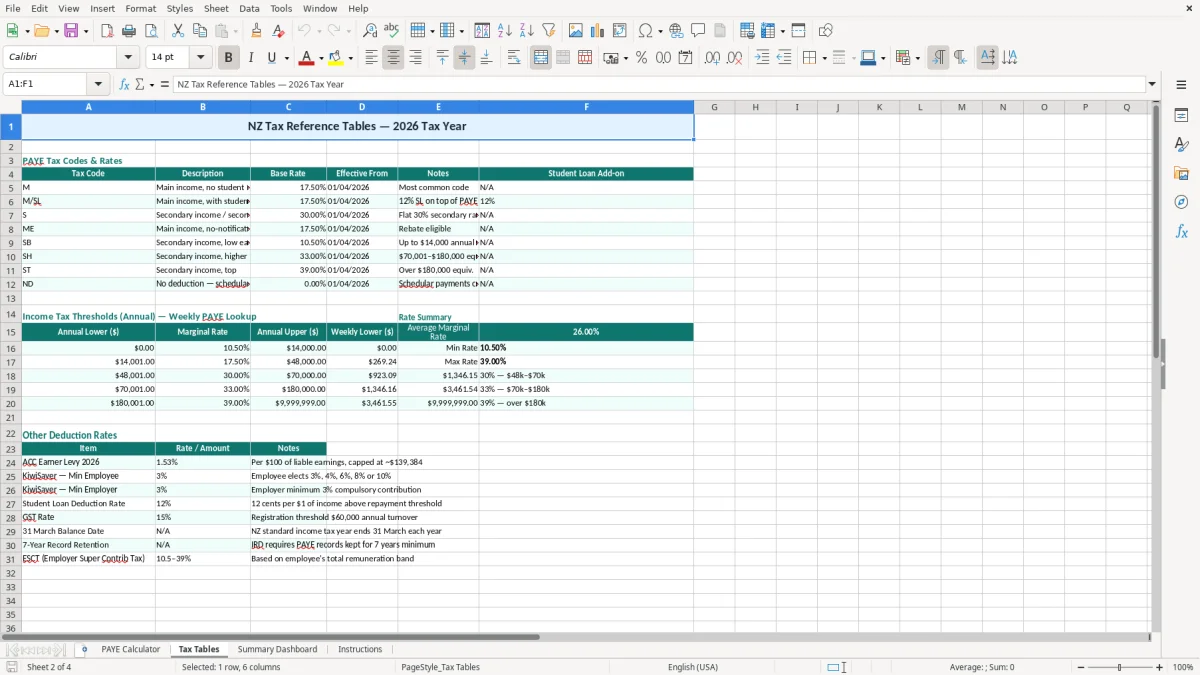This screenshot has width=1200, height=675.
Task: Toggle Align Left
Action: point(371,58)
